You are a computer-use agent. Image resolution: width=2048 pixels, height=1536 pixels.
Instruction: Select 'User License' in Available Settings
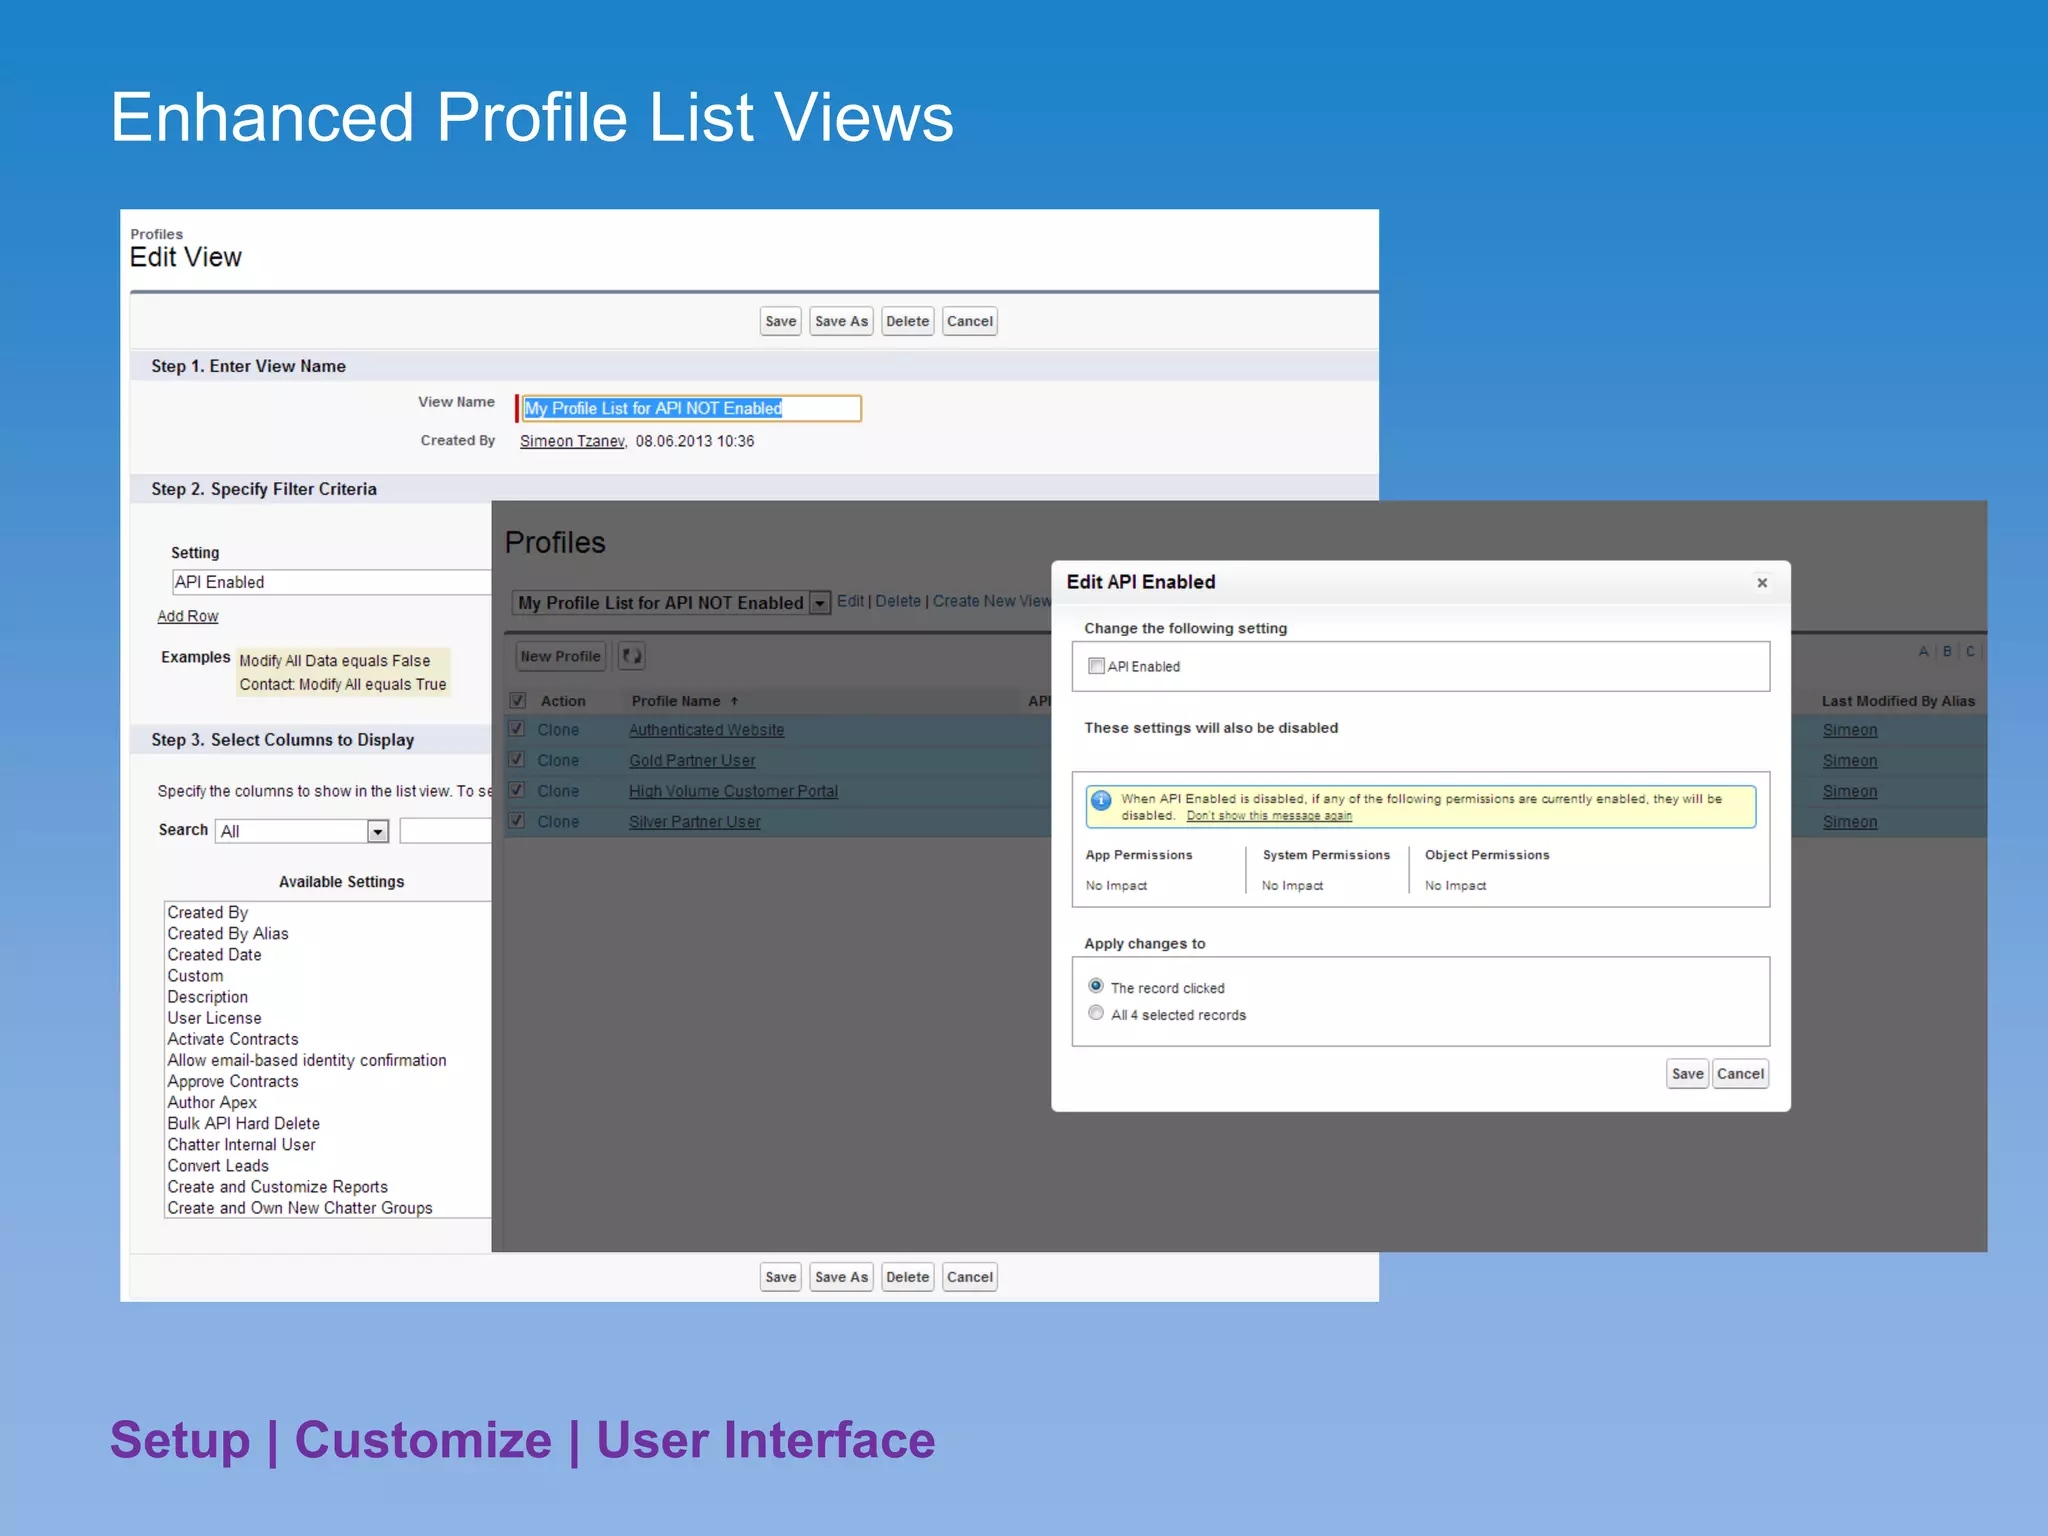214,1018
